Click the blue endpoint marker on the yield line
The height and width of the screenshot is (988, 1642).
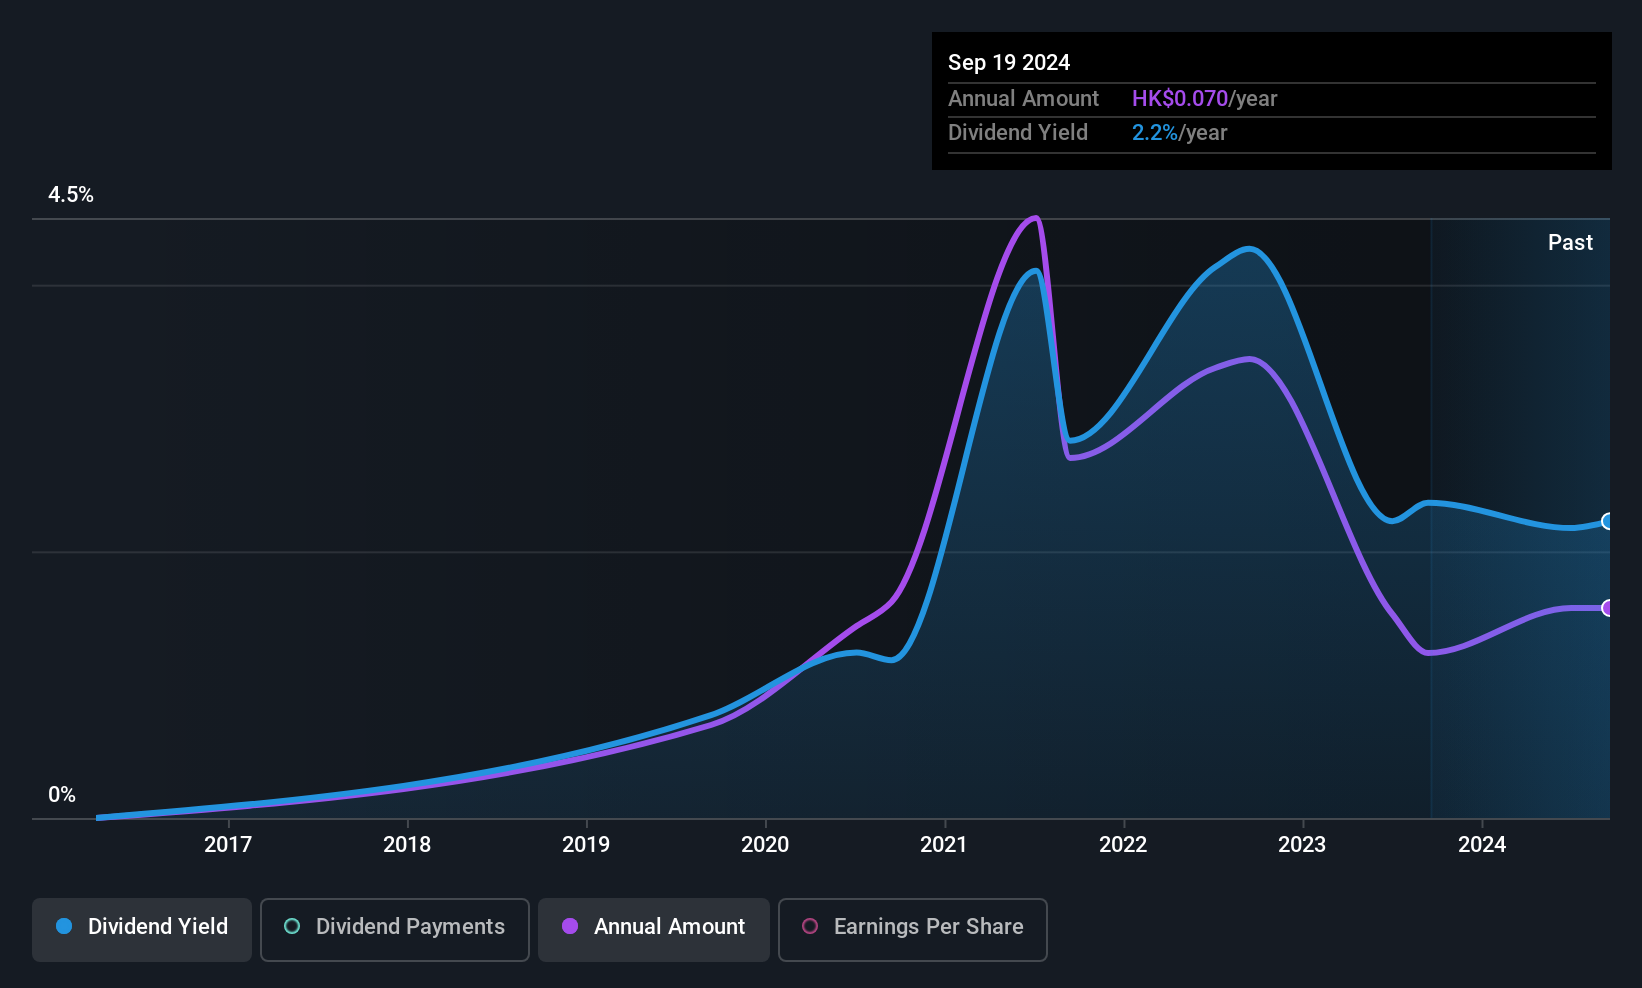pyautogui.click(x=1607, y=521)
